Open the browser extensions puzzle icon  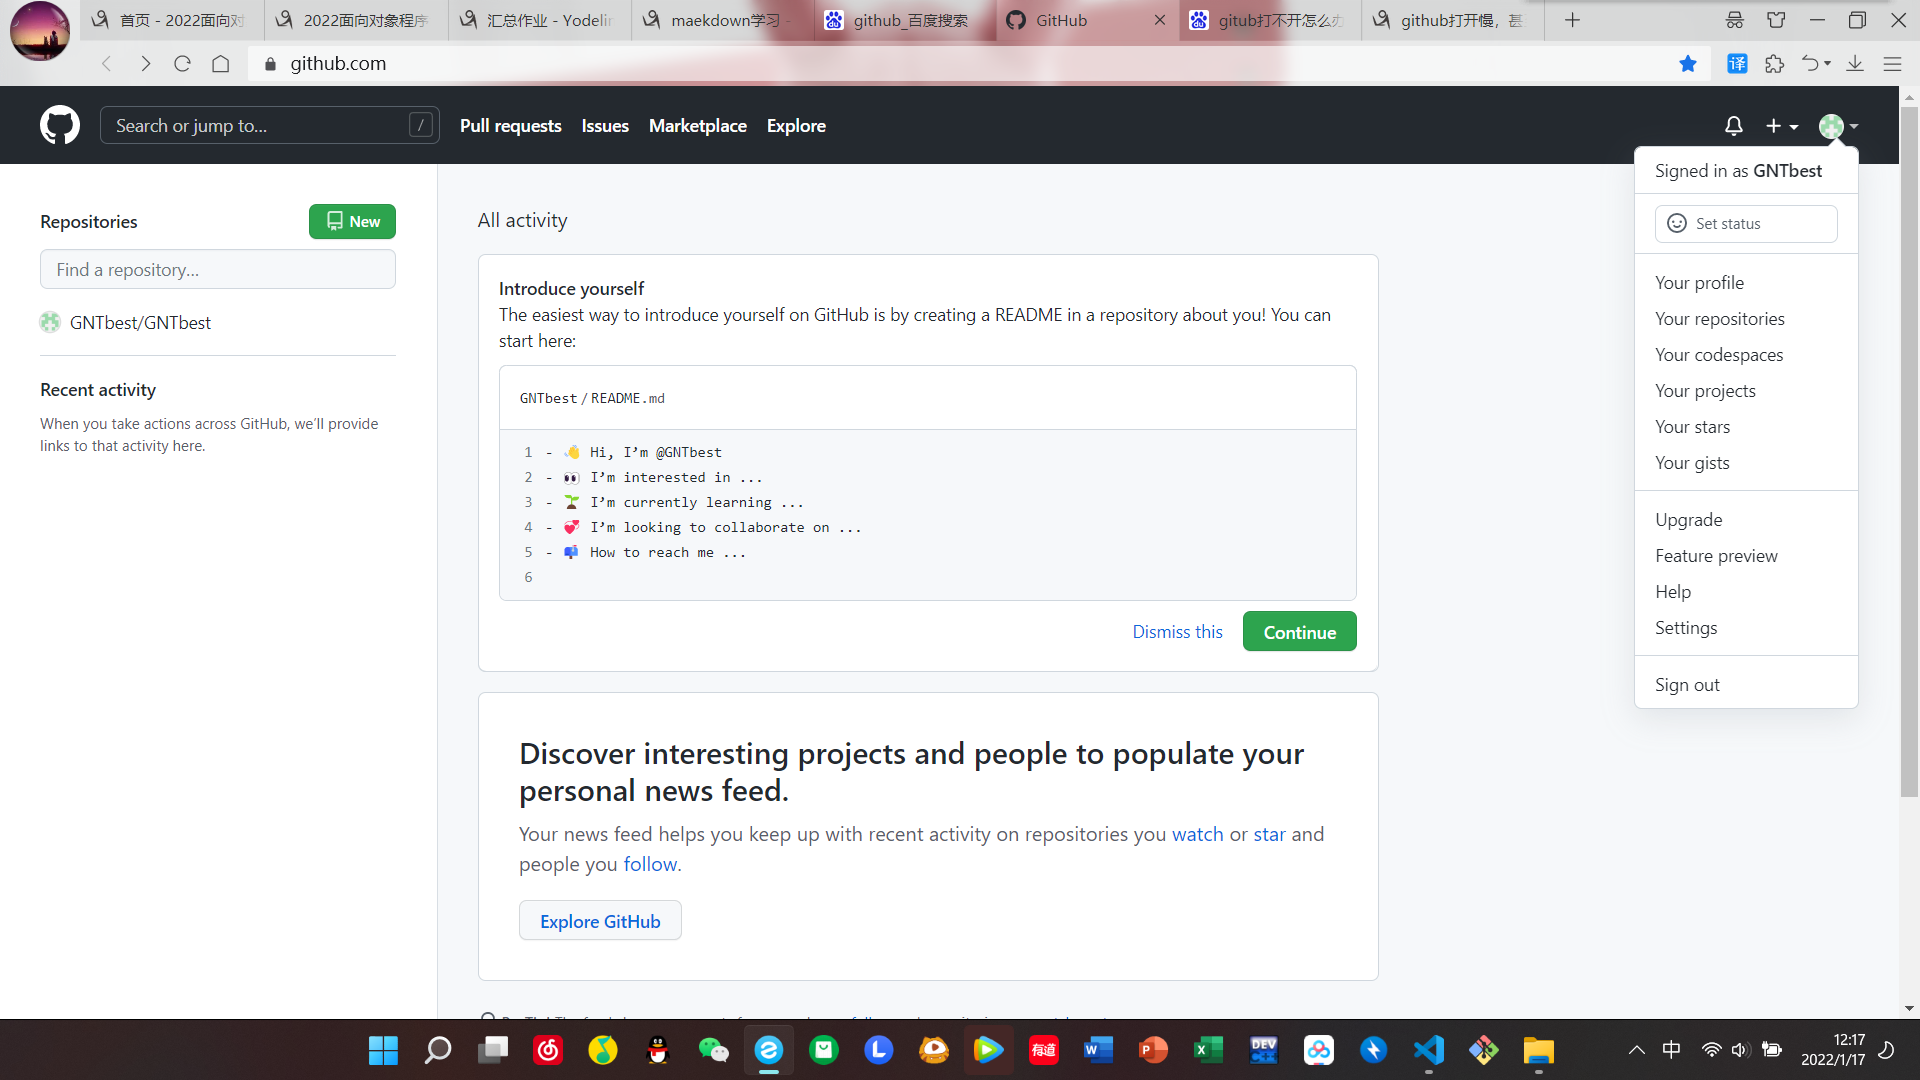[x=1774, y=64]
